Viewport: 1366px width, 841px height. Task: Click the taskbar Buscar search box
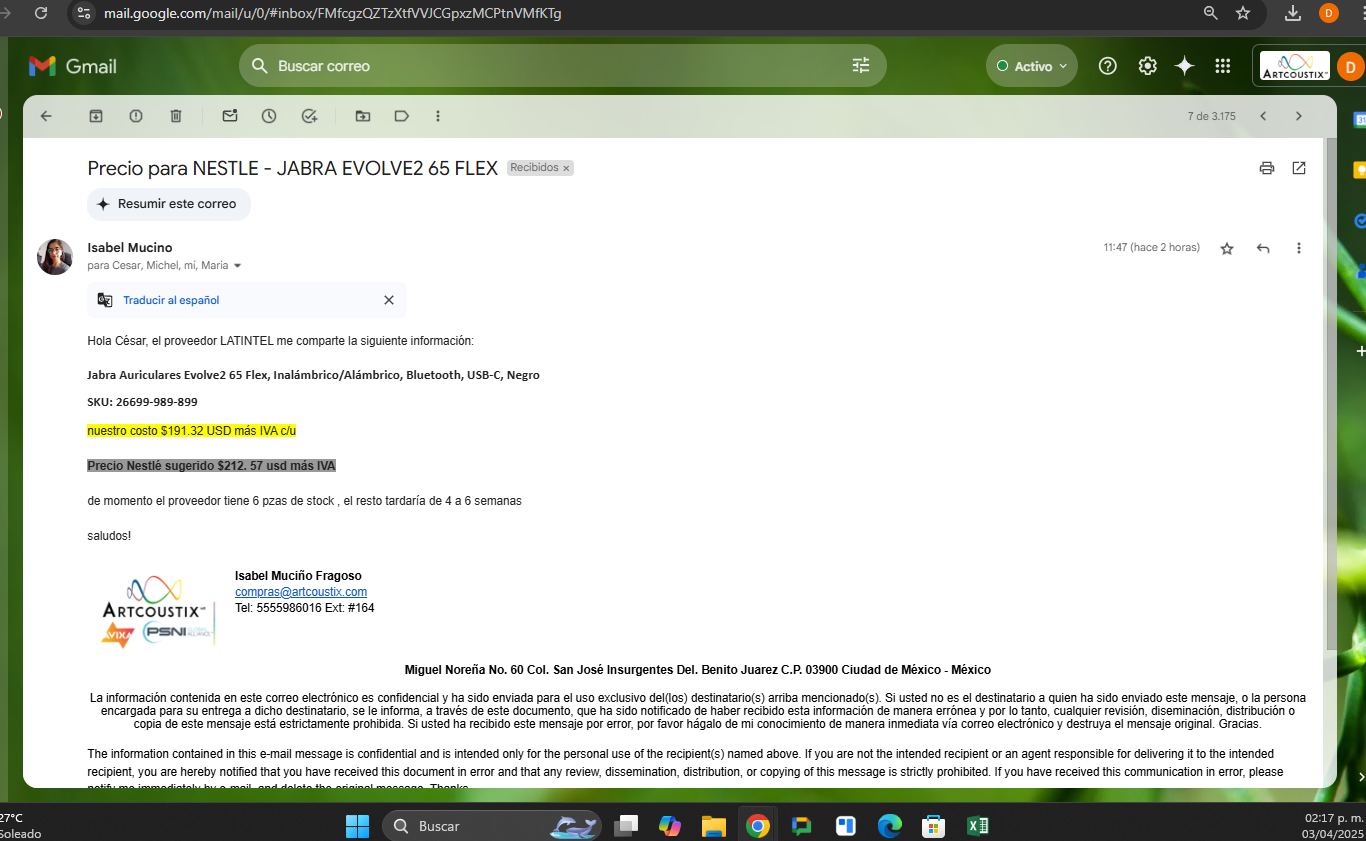click(x=492, y=826)
